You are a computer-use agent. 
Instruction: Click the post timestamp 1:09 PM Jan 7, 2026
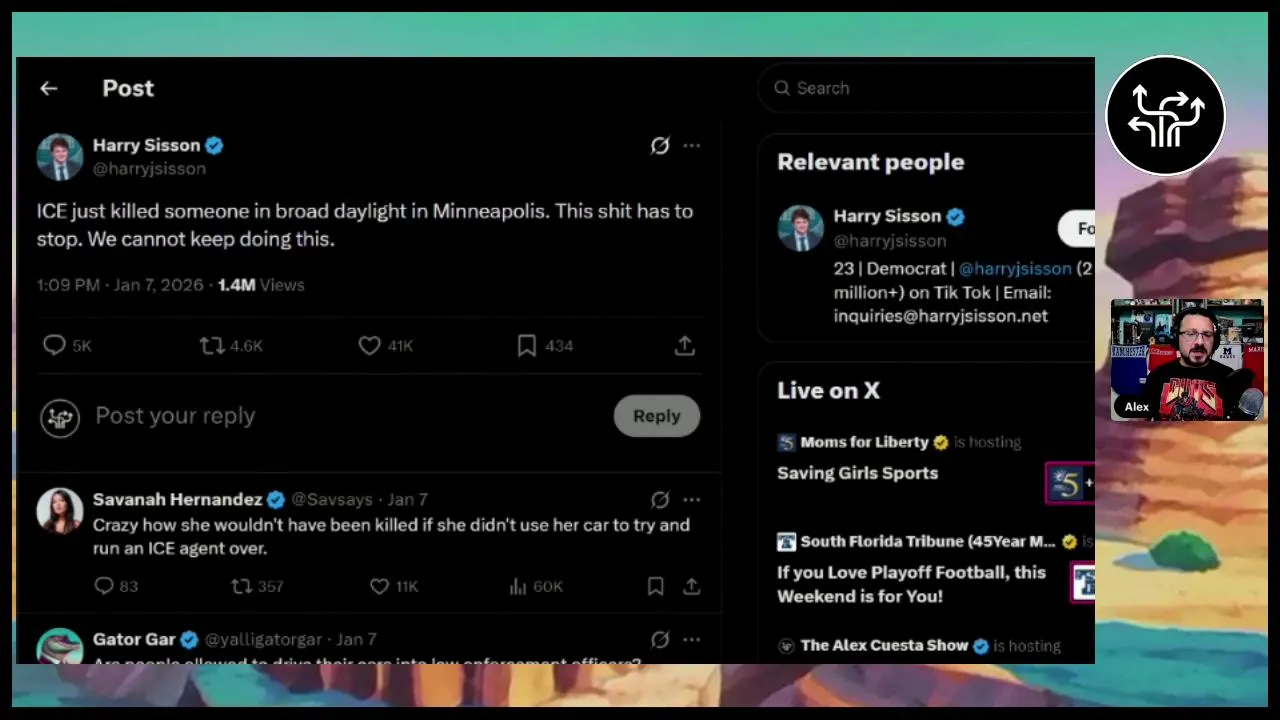click(x=120, y=285)
